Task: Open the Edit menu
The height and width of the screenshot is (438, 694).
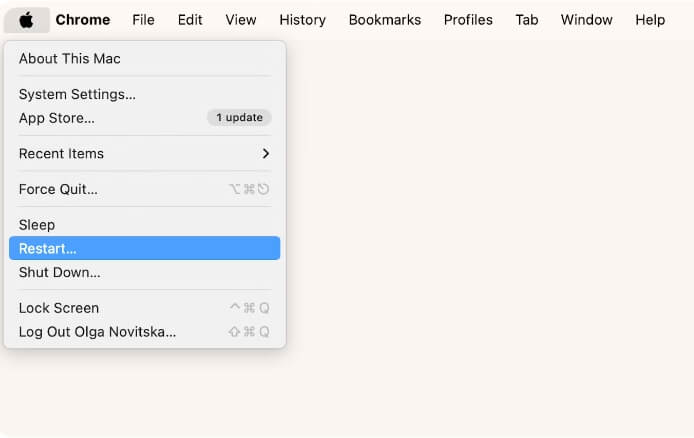Action: [x=190, y=20]
